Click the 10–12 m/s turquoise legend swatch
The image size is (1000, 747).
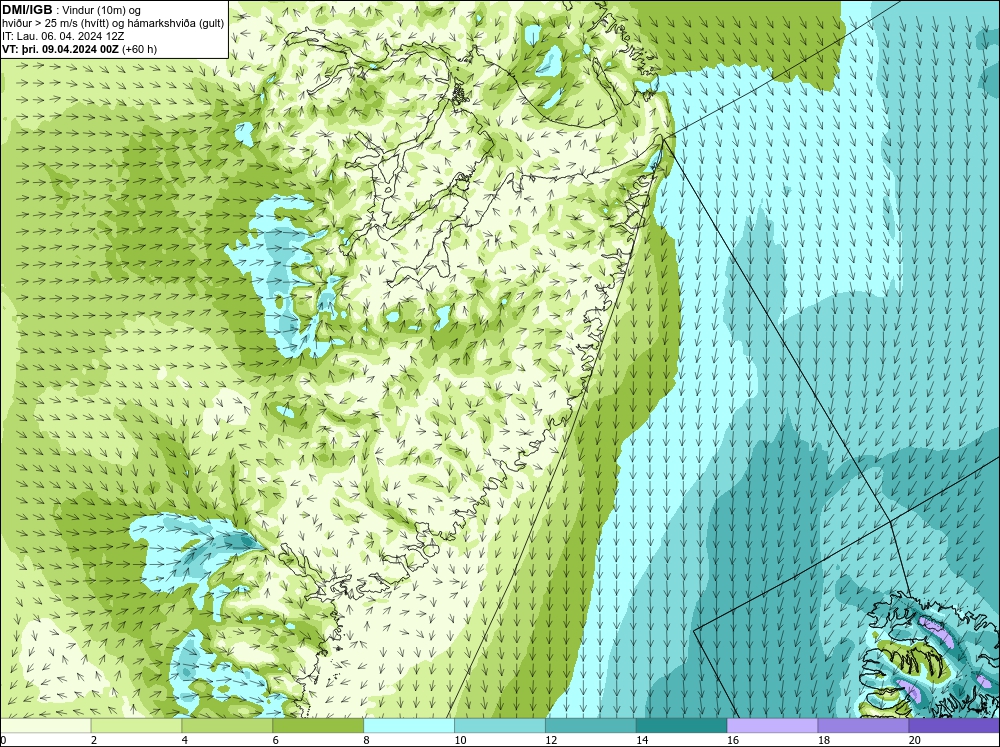click(x=499, y=725)
